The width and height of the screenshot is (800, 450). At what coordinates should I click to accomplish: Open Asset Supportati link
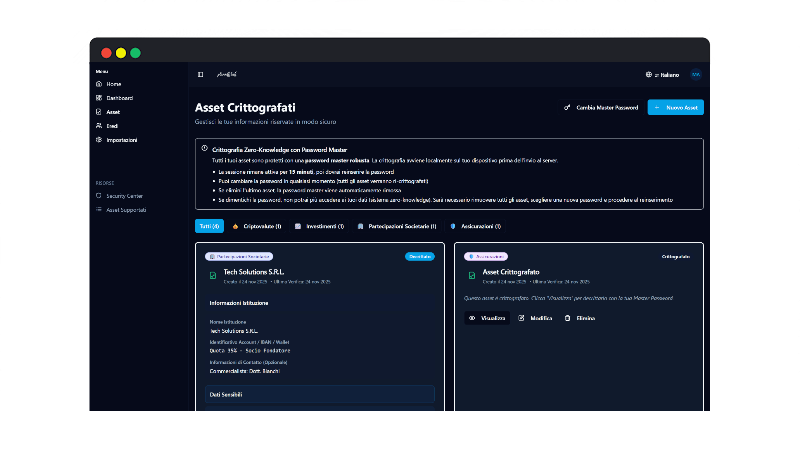pyautogui.click(x=126, y=210)
